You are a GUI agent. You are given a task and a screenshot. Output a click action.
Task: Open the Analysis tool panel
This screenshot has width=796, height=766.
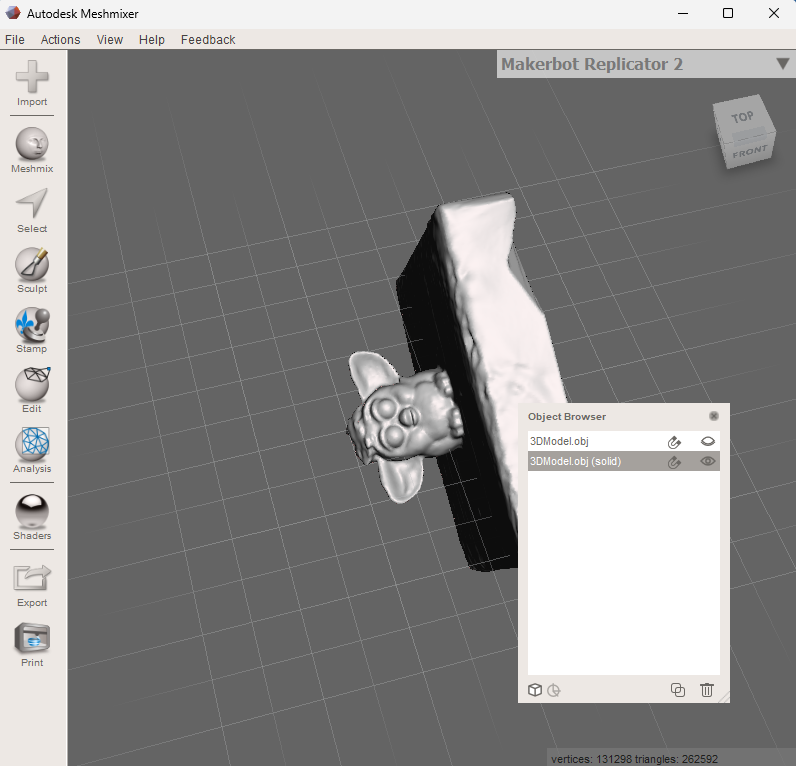[32, 450]
